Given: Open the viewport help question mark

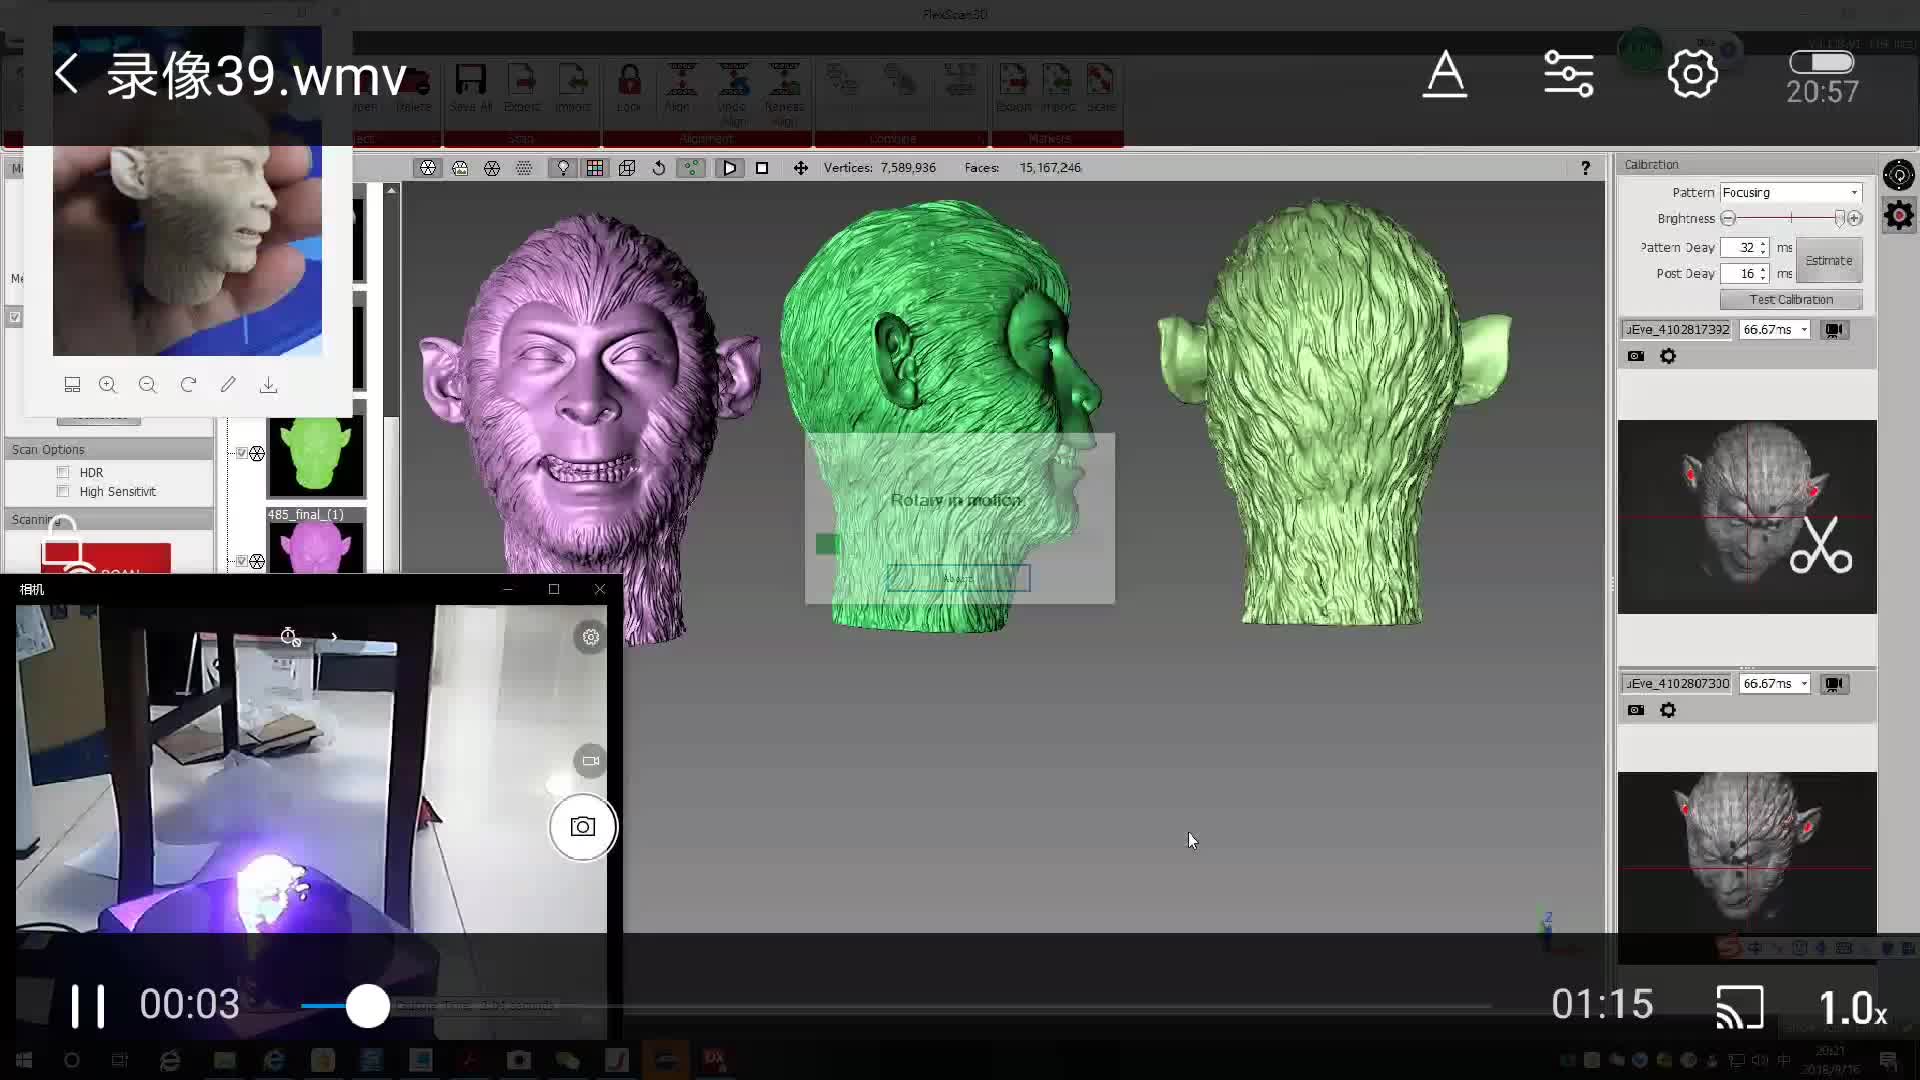Looking at the screenshot, I should pyautogui.click(x=1585, y=168).
